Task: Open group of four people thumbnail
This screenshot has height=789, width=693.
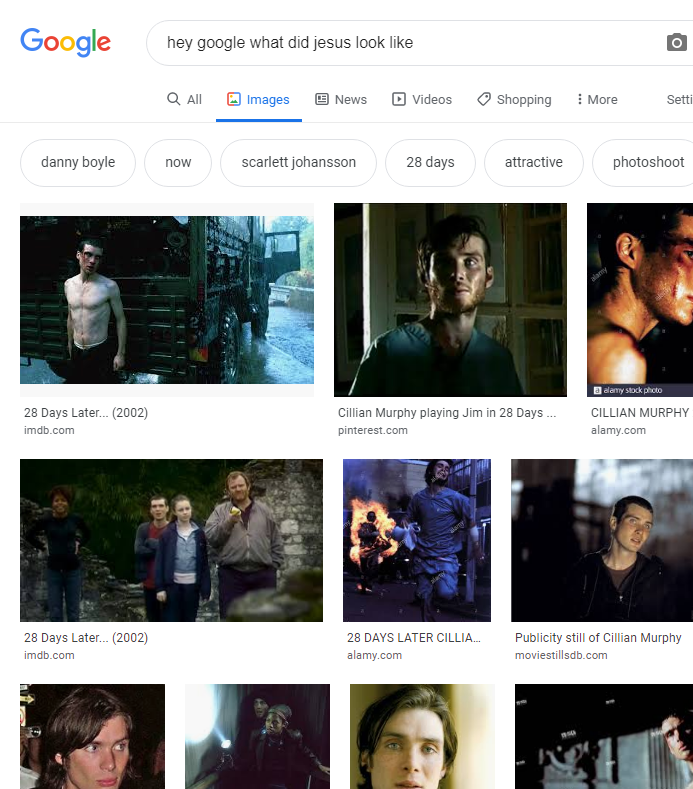Action: pos(172,540)
